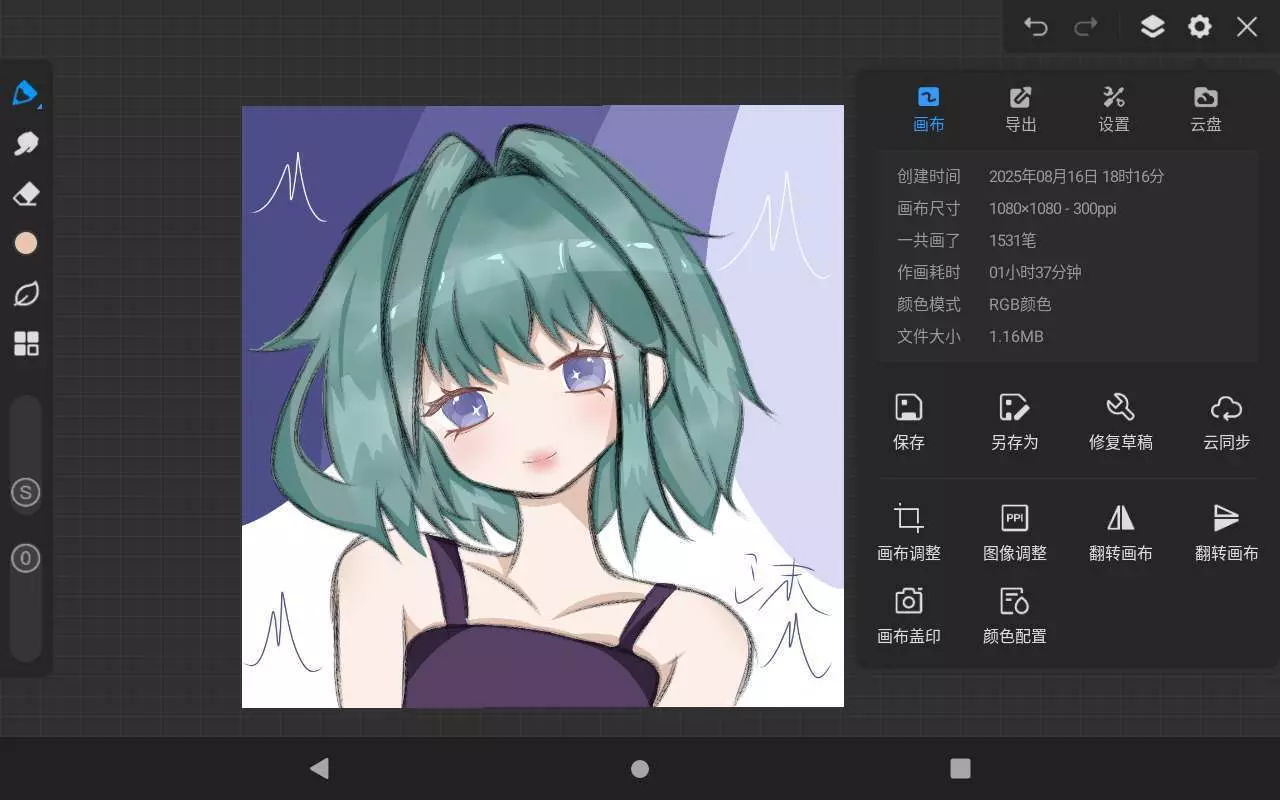Select the brush pen tool
Viewport: 1280px width, 800px height.
pyautogui.click(x=25, y=93)
